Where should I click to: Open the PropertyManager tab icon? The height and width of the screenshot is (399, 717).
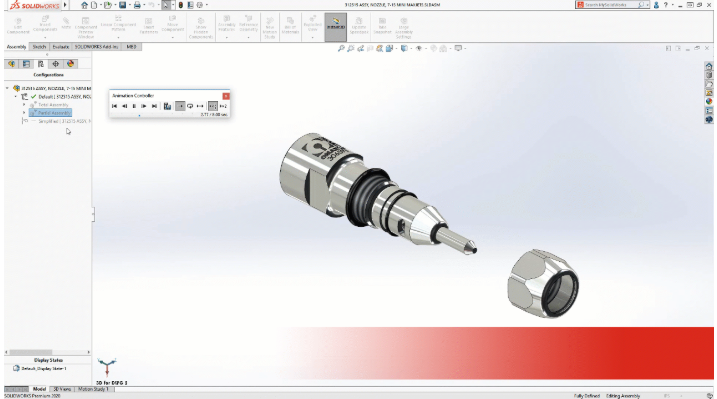tap(26, 64)
